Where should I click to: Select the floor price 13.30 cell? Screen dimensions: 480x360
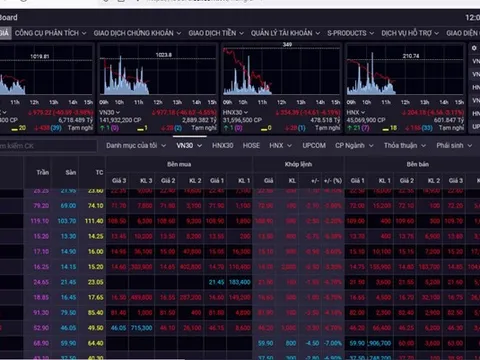coord(68,236)
